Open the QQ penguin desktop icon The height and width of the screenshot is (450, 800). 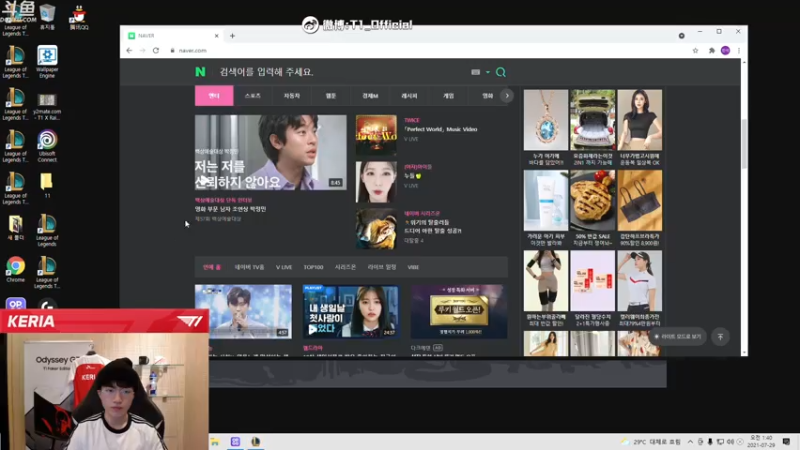(x=79, y=17)
